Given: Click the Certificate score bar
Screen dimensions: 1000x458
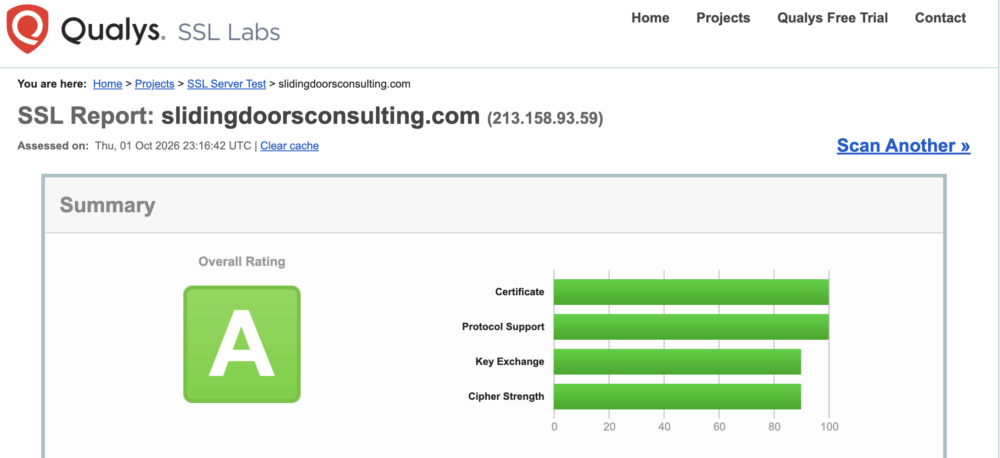Looking at the screenshot, I should (x=691, y=292).
